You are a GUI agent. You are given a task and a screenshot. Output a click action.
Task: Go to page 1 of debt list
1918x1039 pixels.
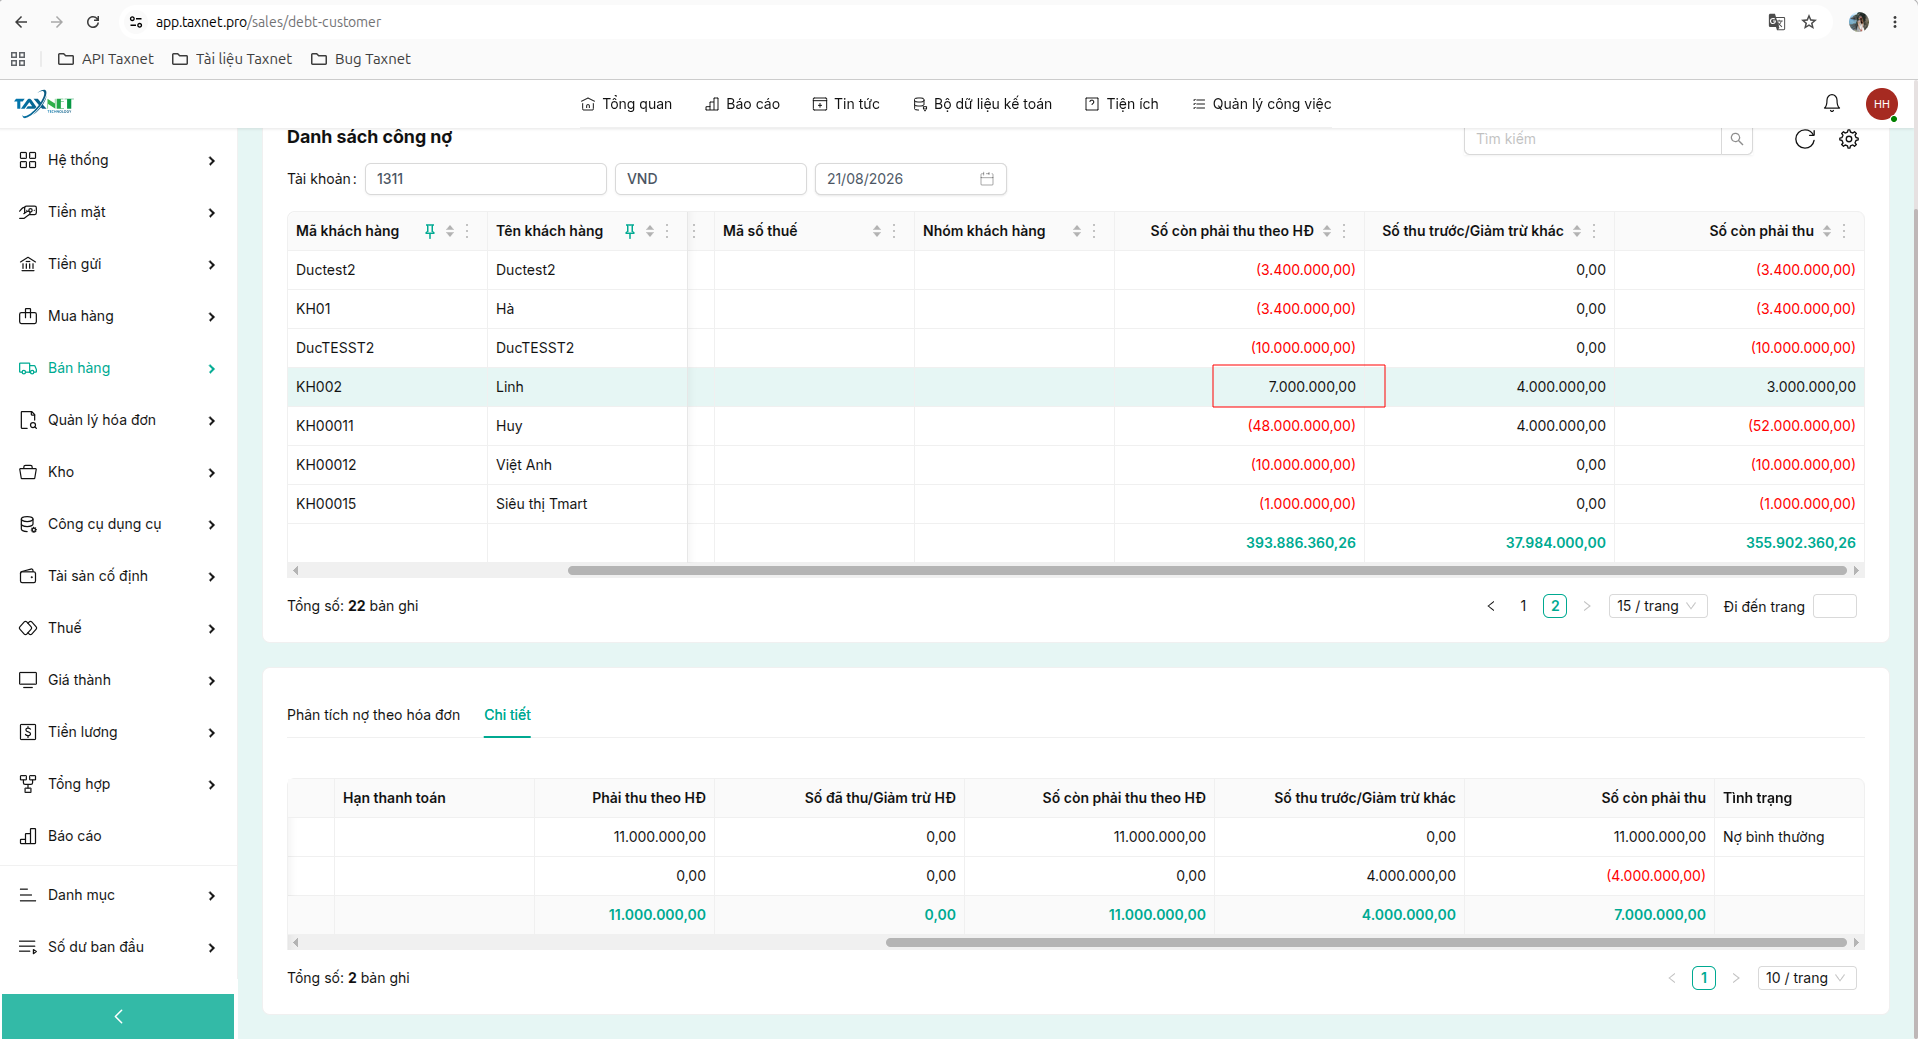click(x=1523, y=606)
